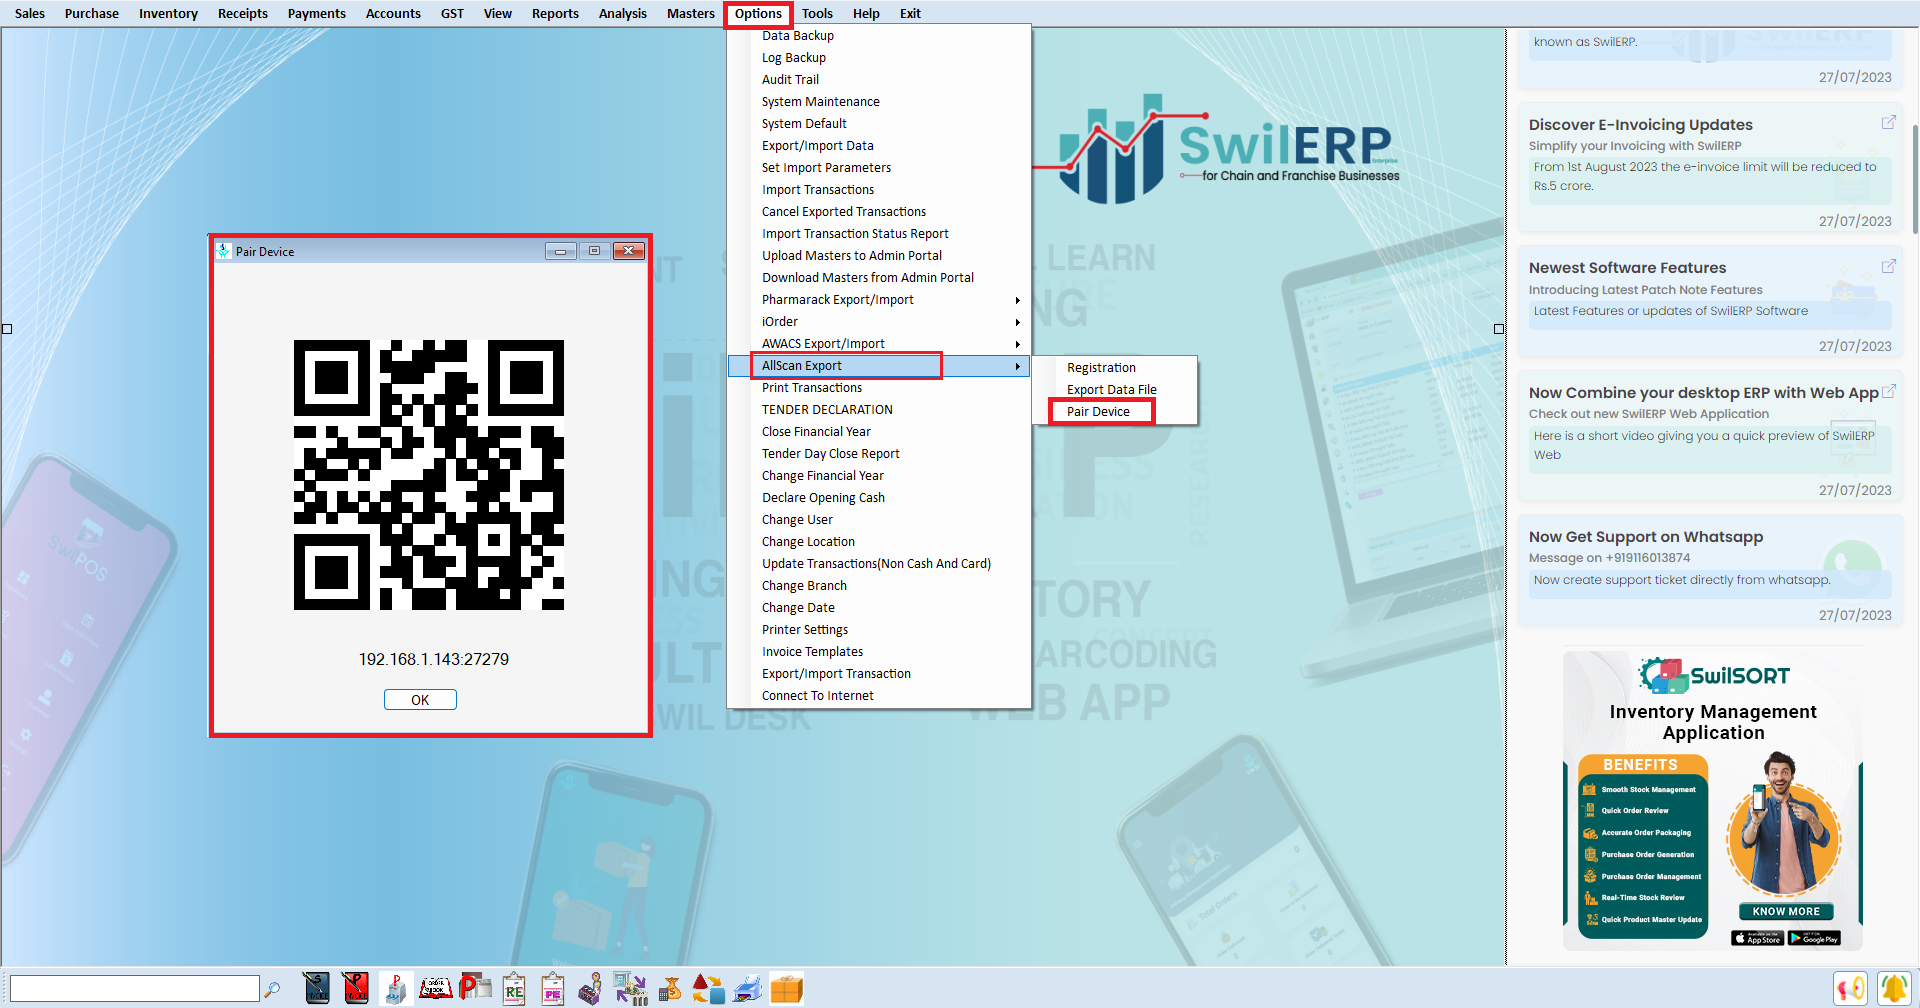Open the Sale Invoice (S) toolbar icon
The width and height of the screenshot is (1920, 1008).
coord(316,988)
